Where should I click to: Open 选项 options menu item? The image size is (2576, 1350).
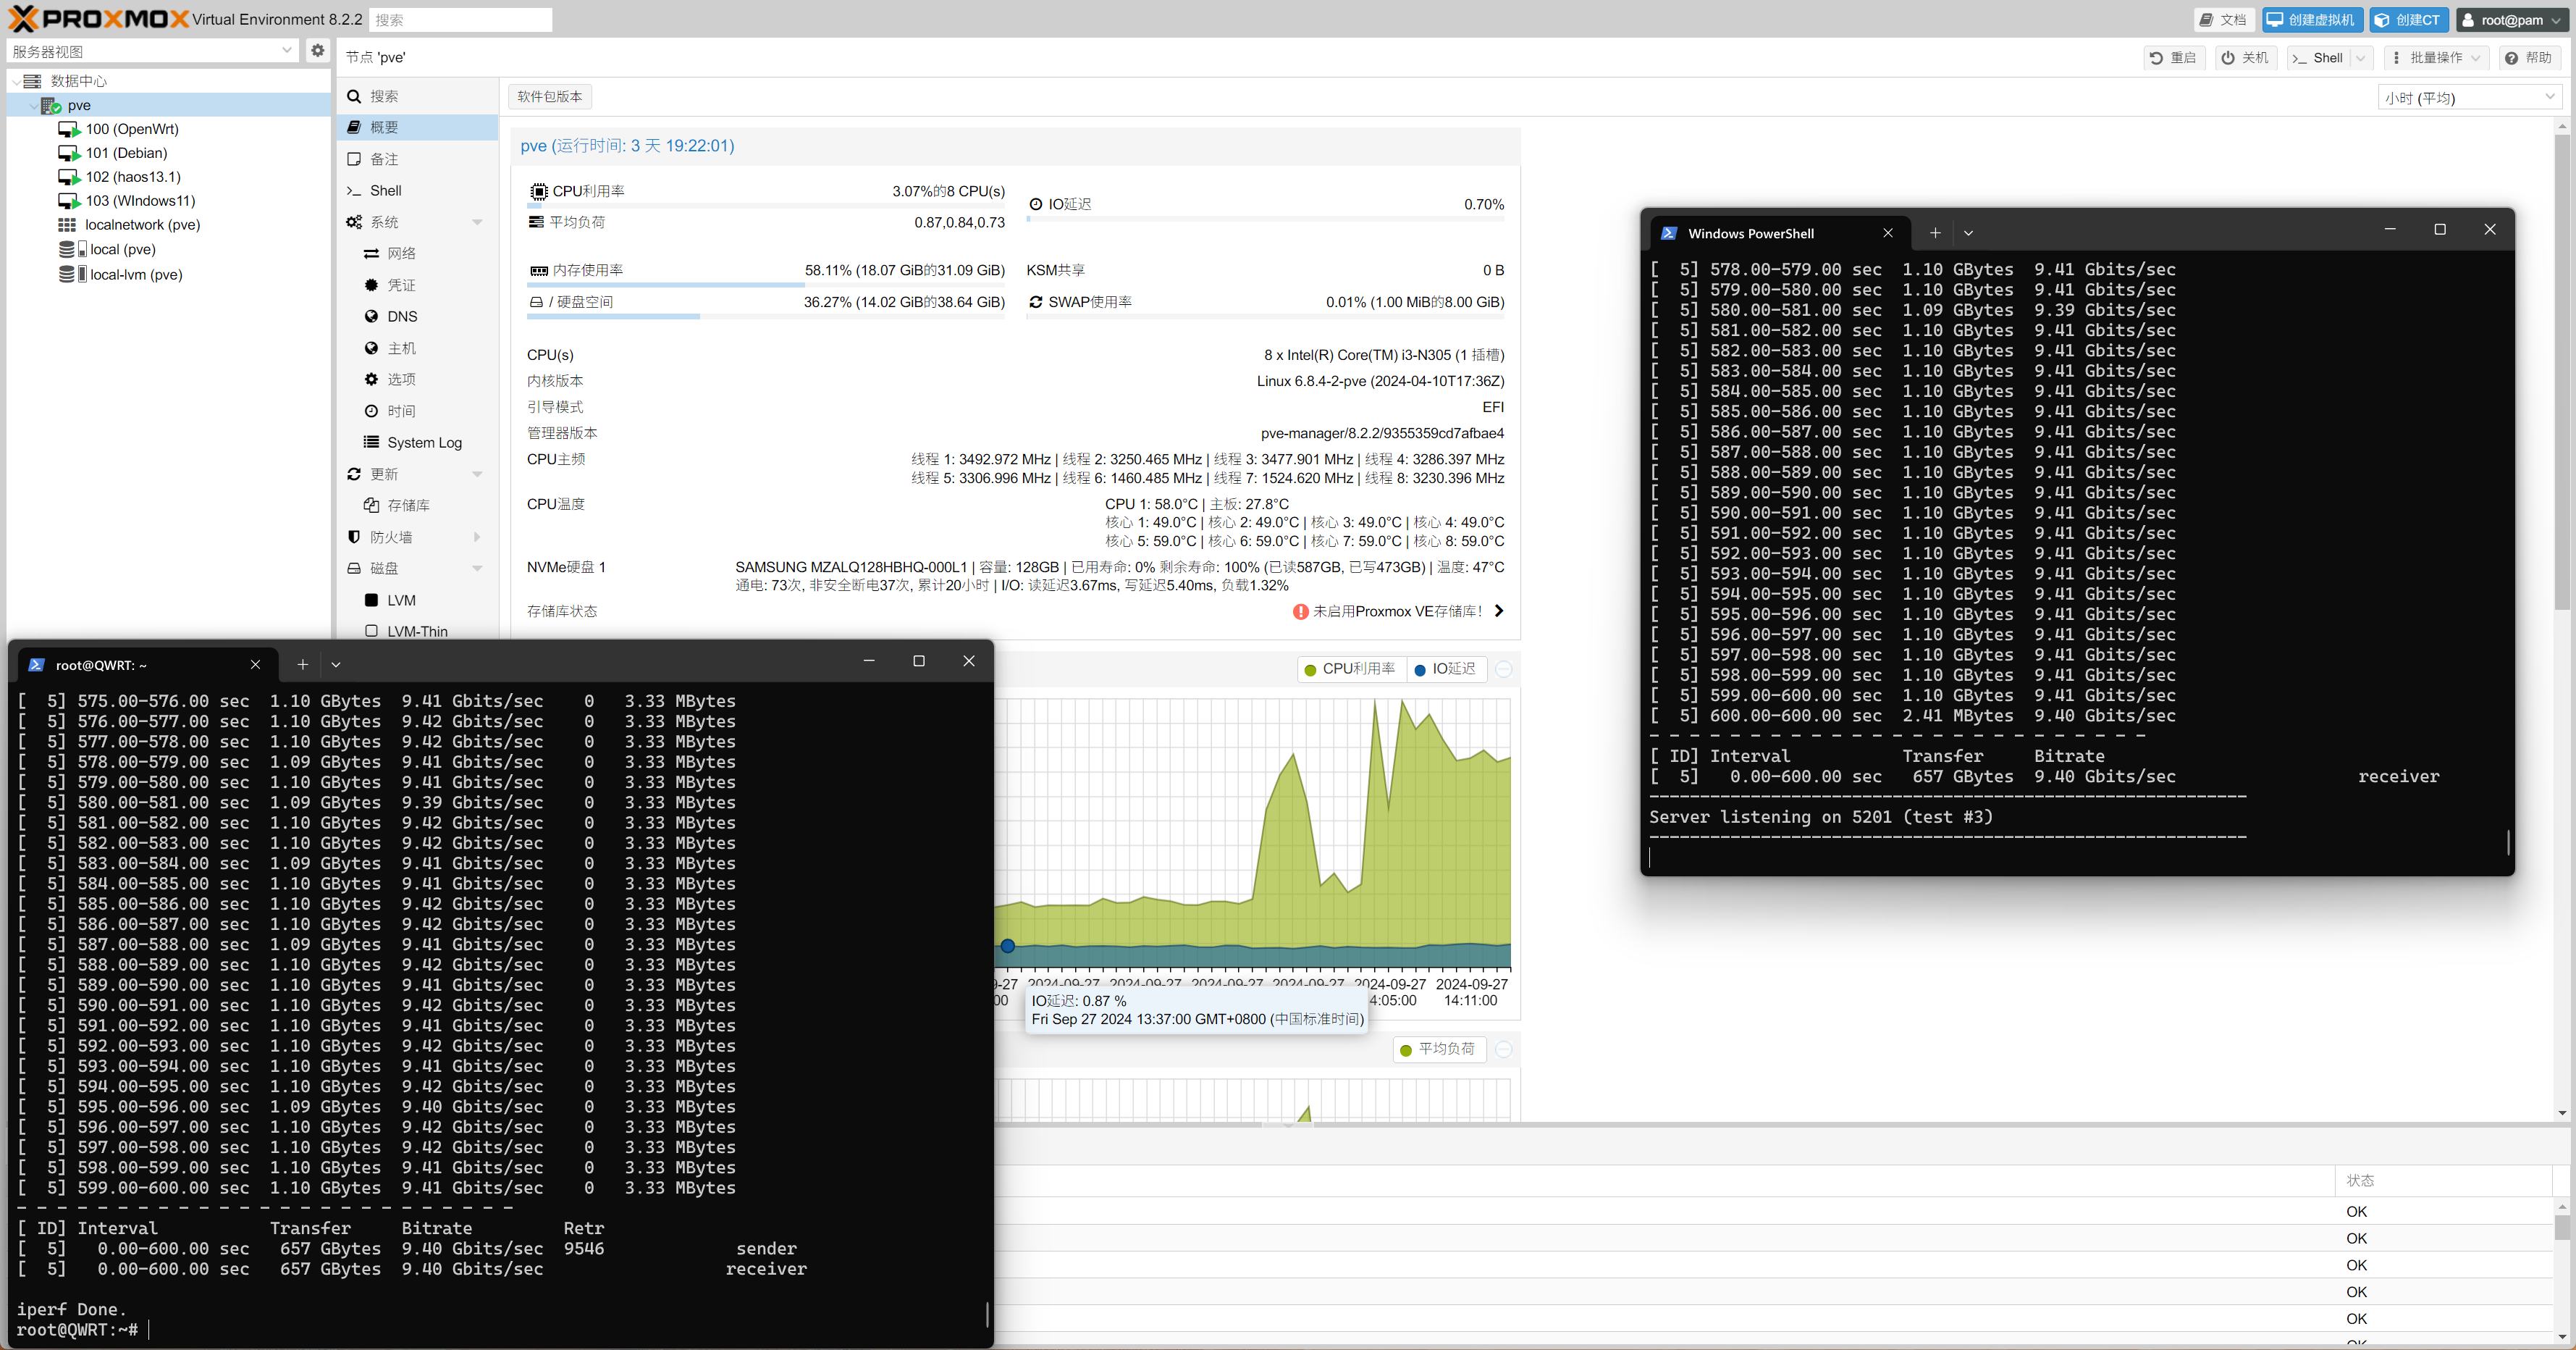click(x=418, y=379)
